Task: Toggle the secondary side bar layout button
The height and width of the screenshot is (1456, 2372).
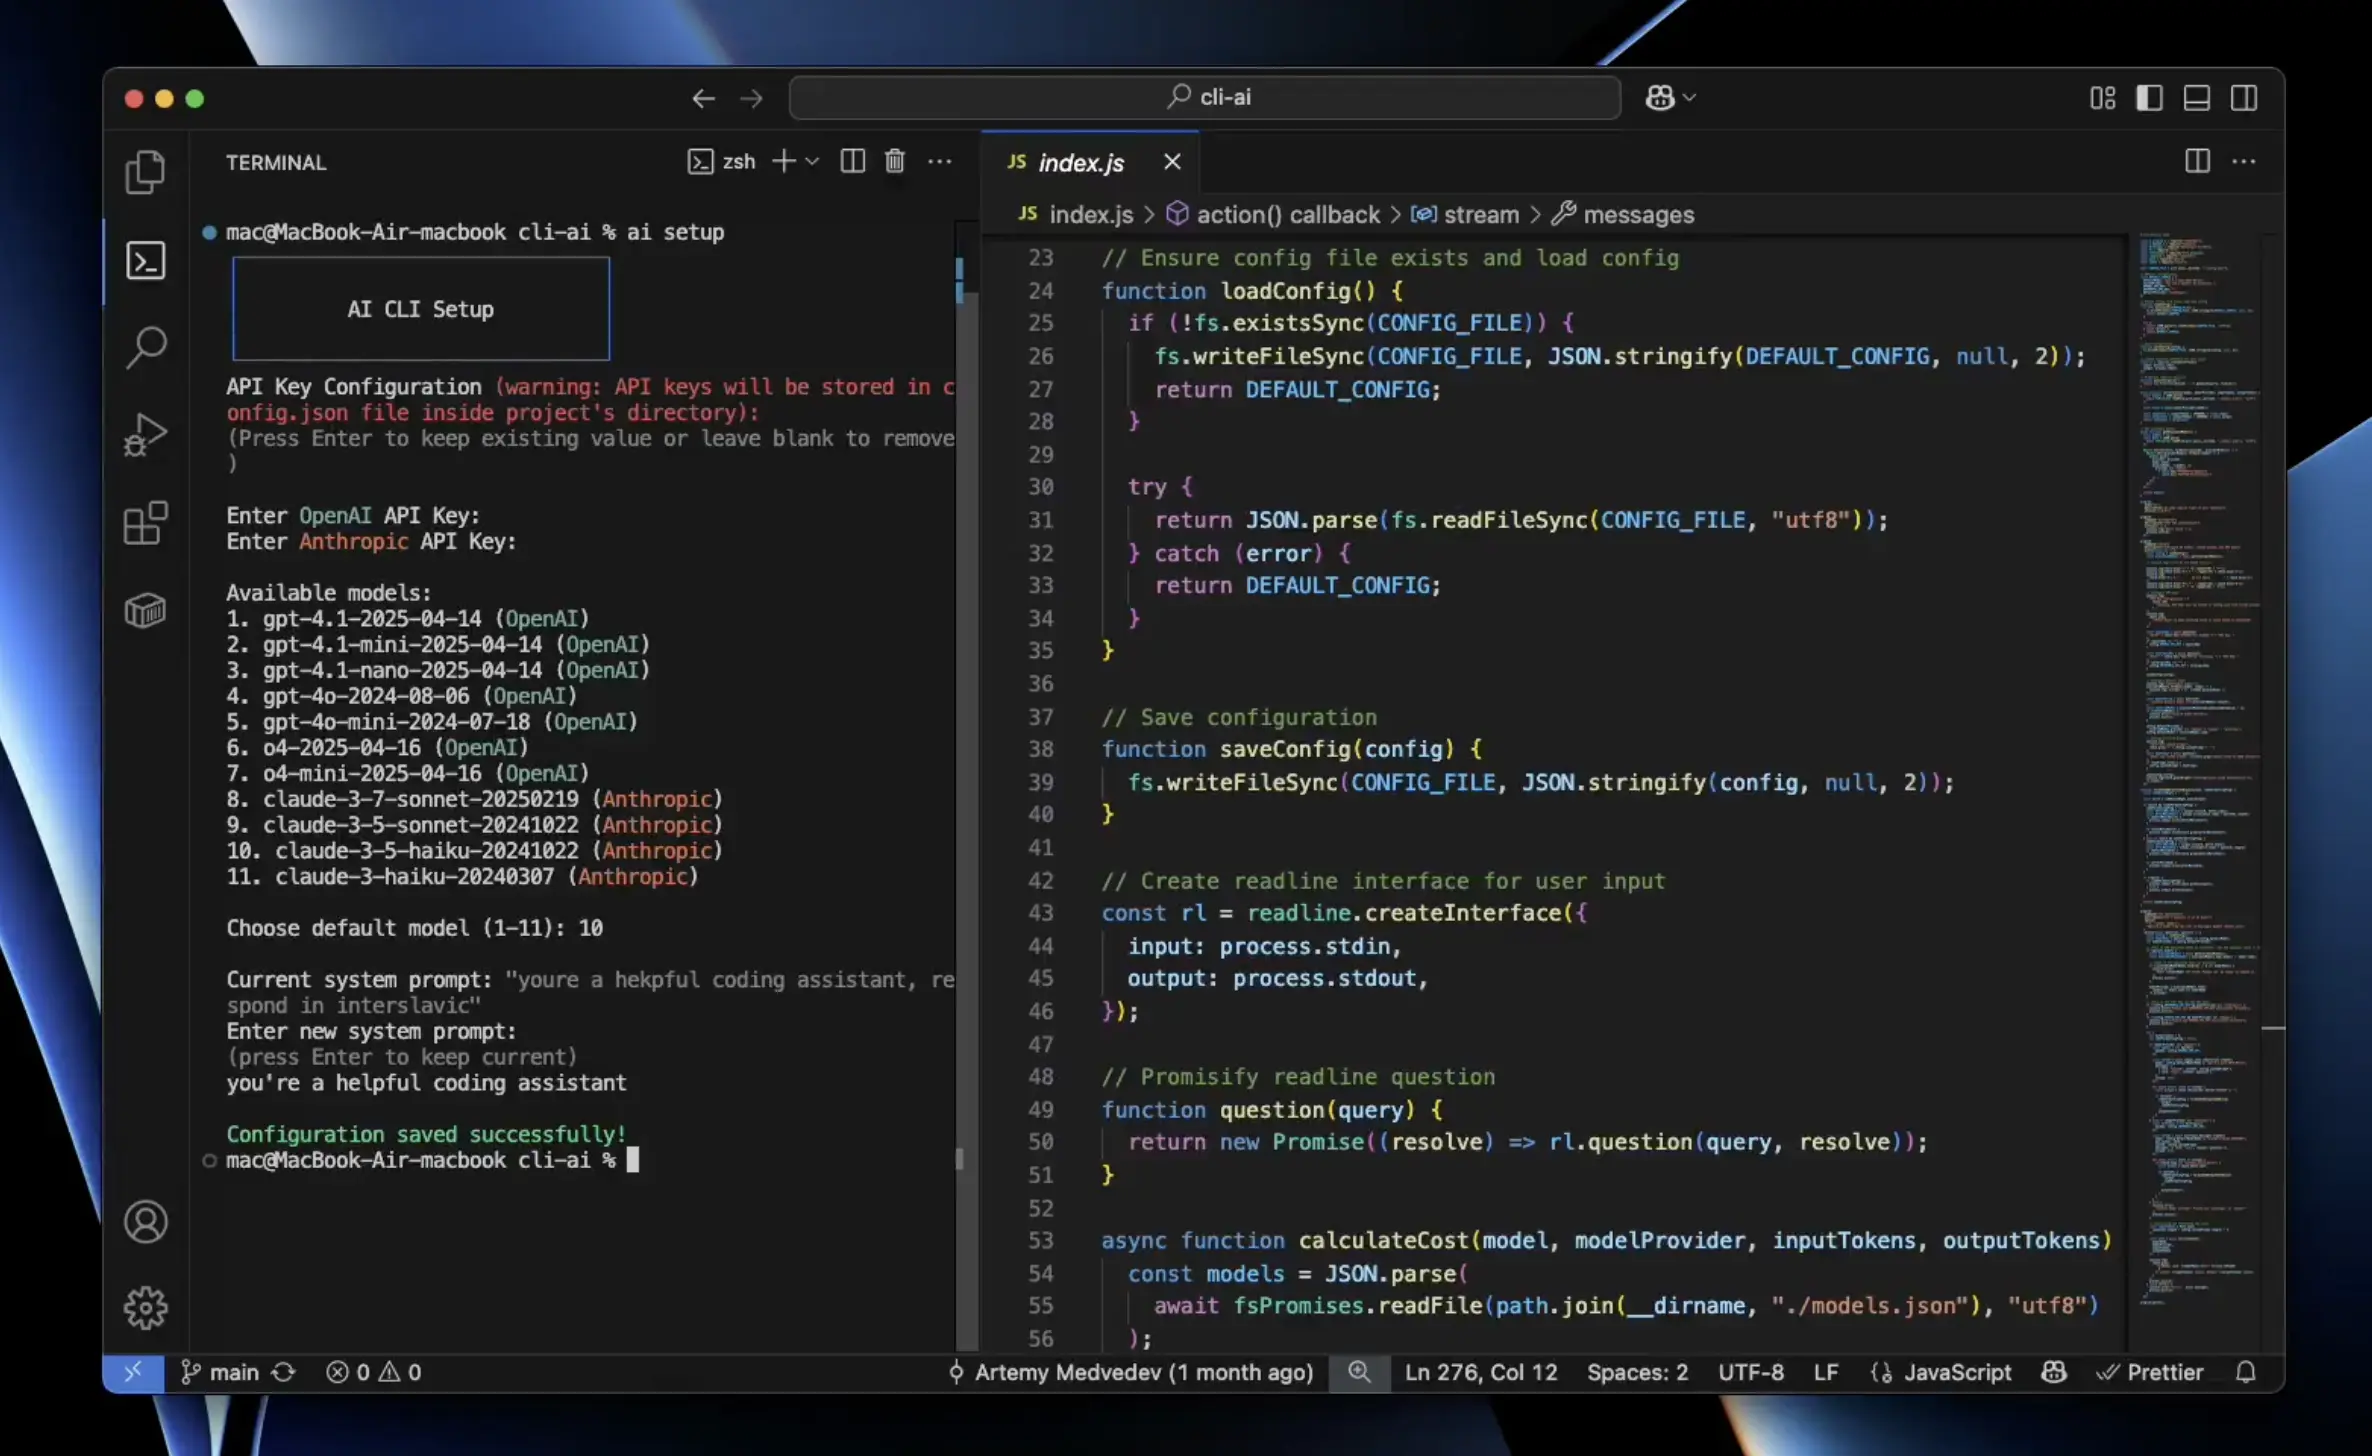Action: pos(2243,98)
